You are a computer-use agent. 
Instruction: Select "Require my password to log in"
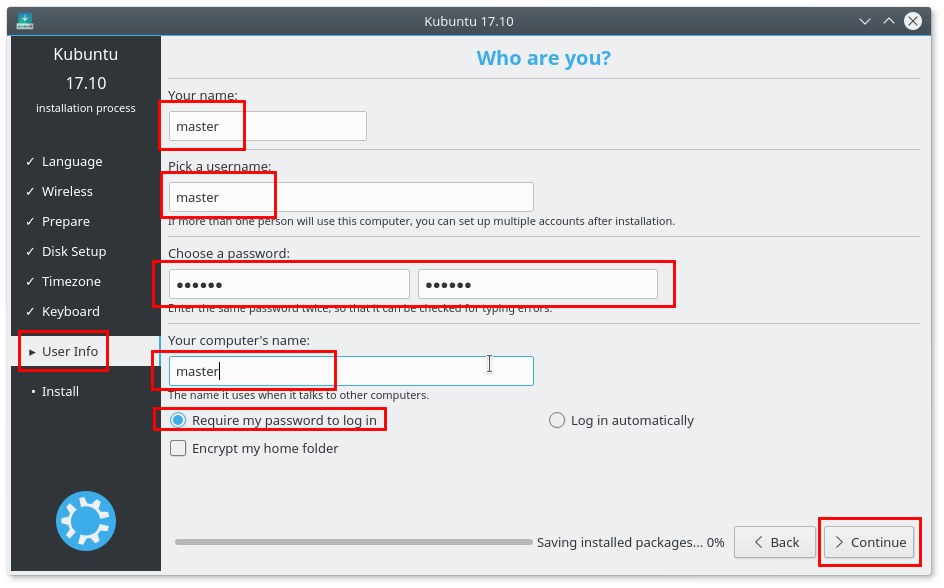[178, 420]
